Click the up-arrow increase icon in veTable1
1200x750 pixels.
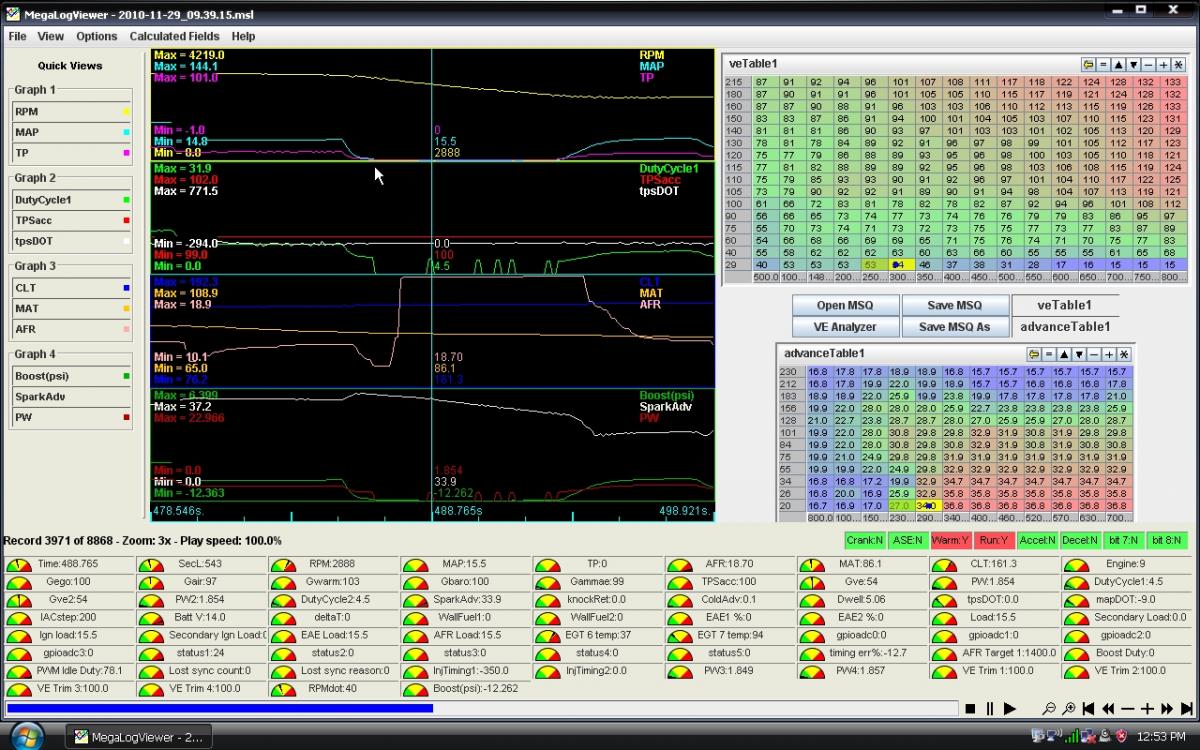click(1119, 64)
